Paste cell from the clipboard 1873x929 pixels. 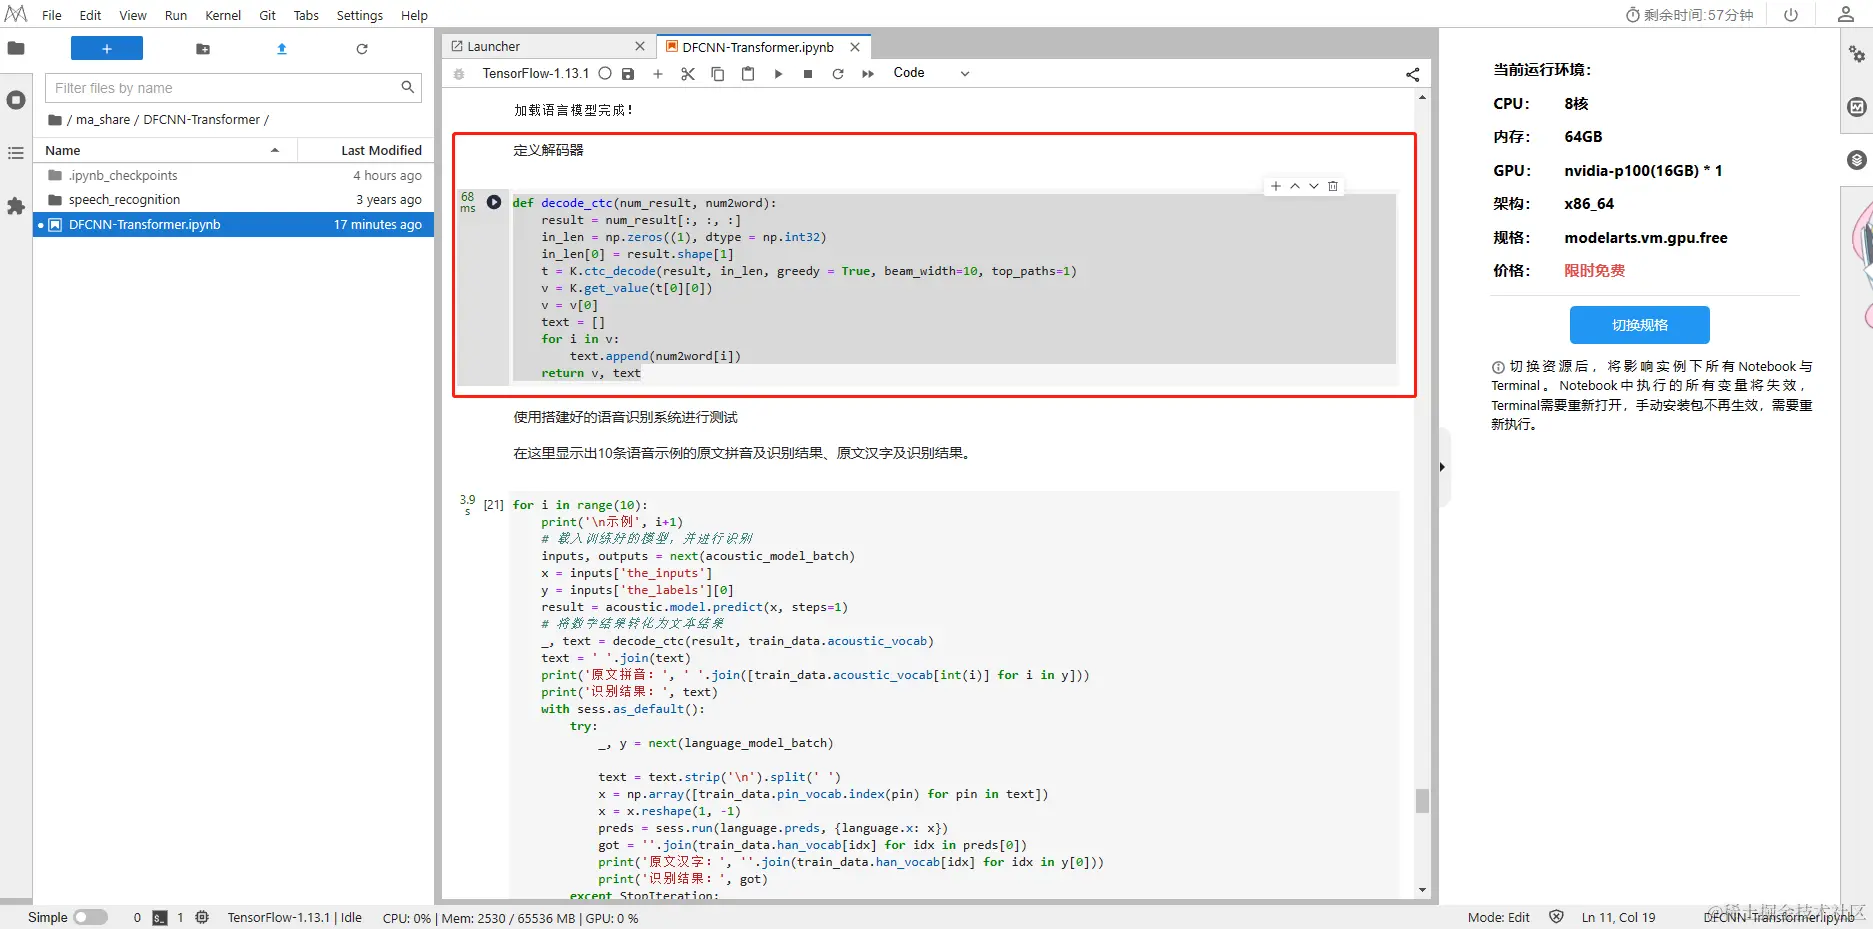tap(748, 74)
